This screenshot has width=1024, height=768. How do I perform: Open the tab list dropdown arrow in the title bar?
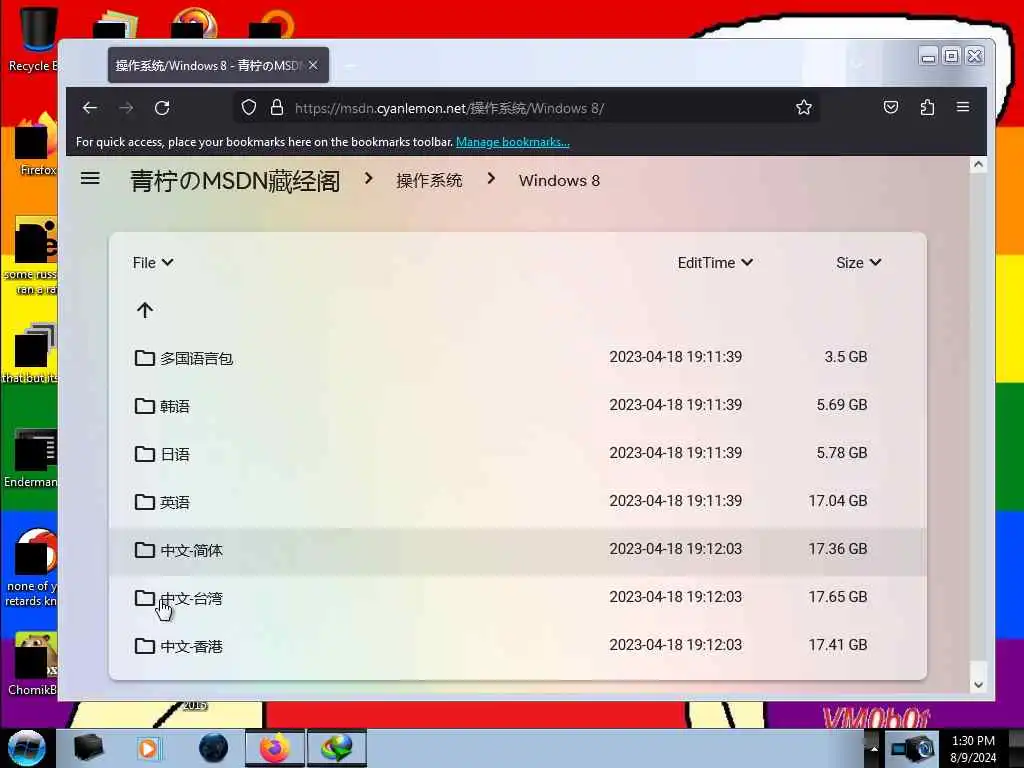point(857,65)
